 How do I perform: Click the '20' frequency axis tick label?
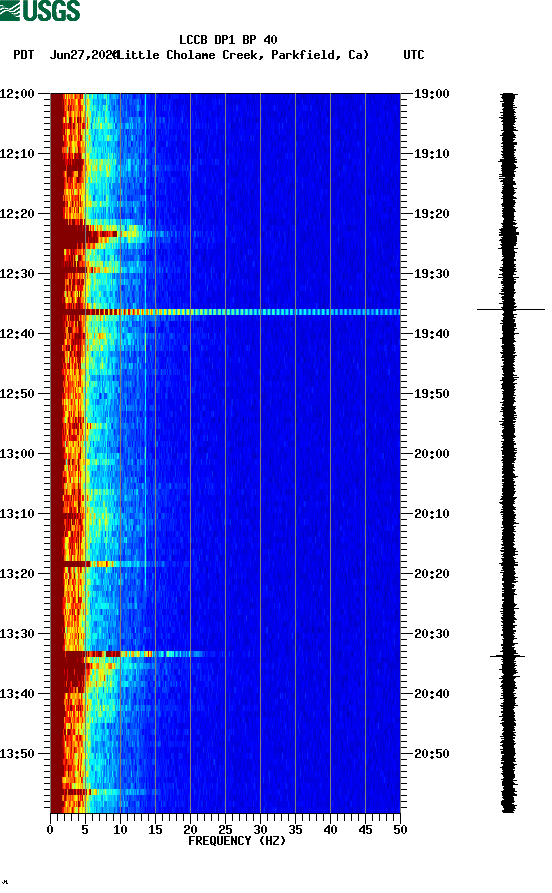[x=190, y=830]
